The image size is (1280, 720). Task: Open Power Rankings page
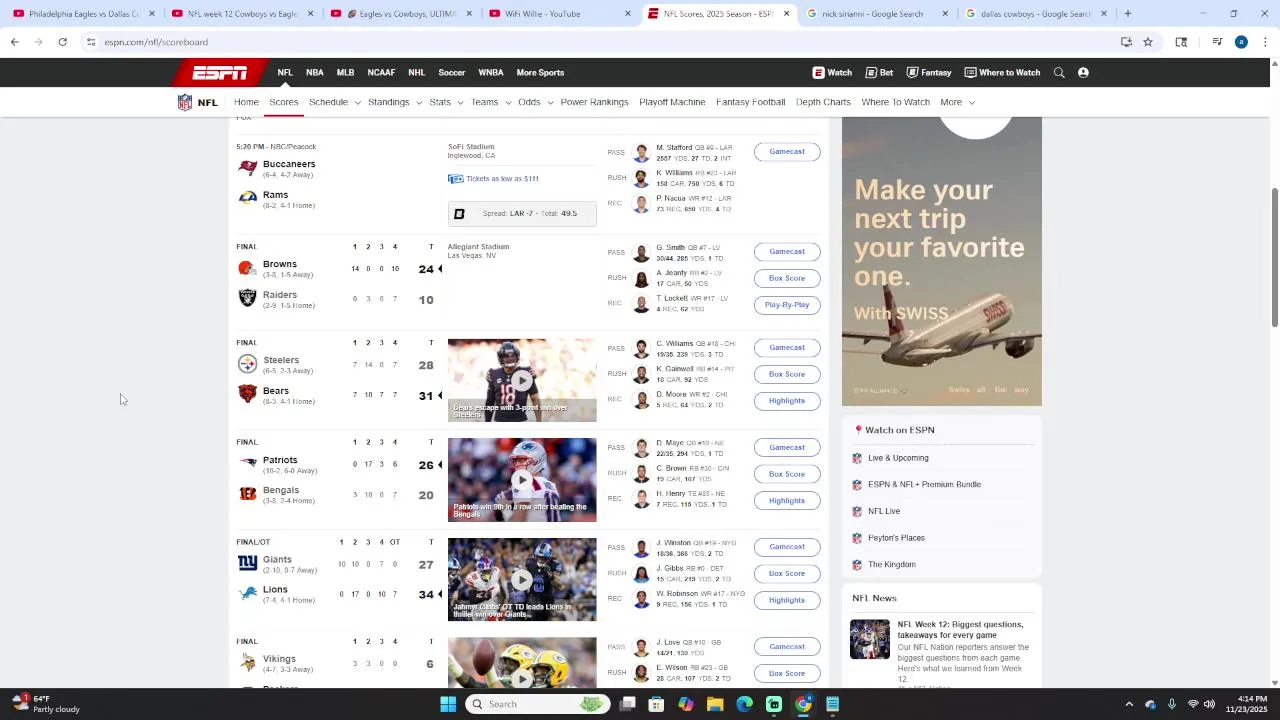click(594, 102)
